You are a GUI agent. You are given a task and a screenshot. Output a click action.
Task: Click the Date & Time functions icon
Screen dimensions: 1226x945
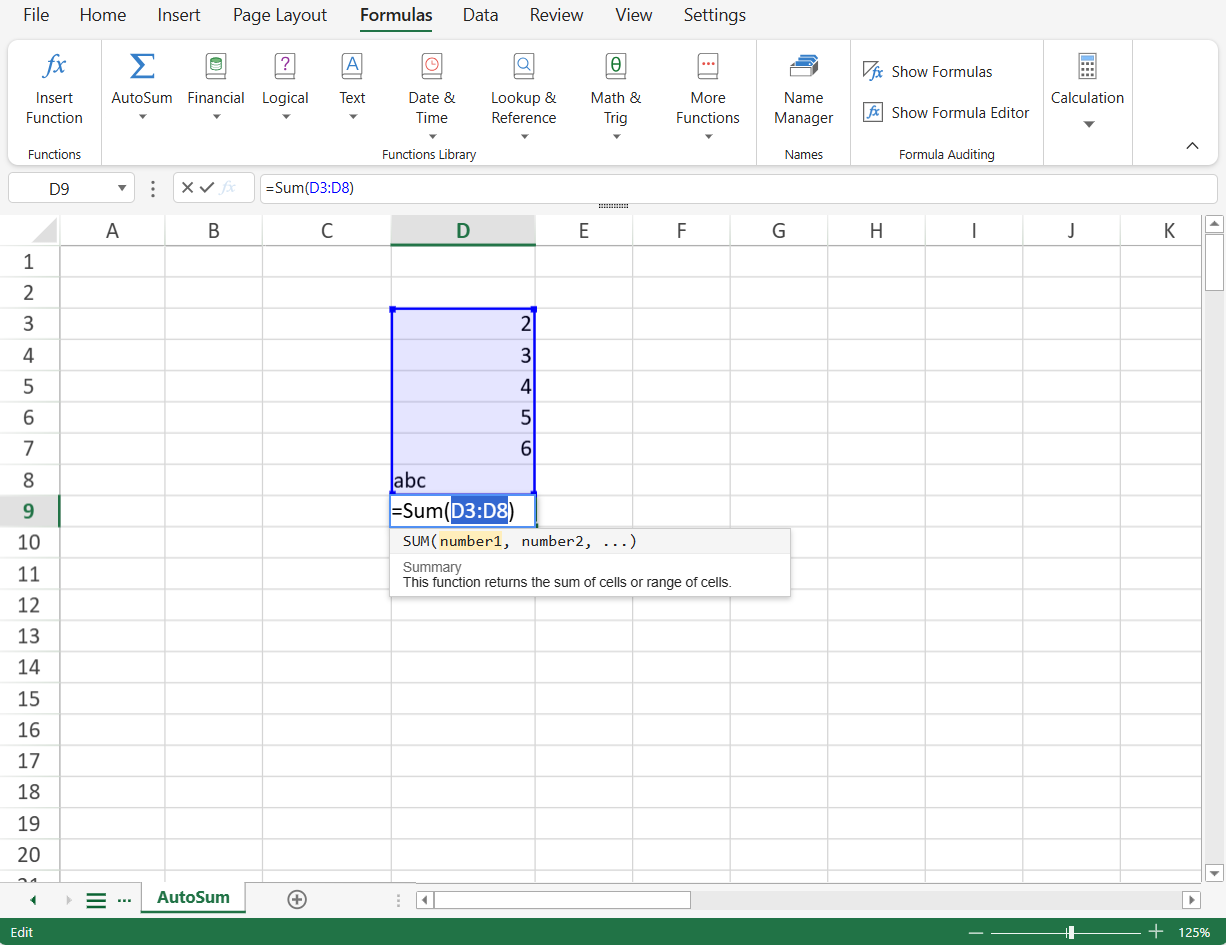click(431, 67)
